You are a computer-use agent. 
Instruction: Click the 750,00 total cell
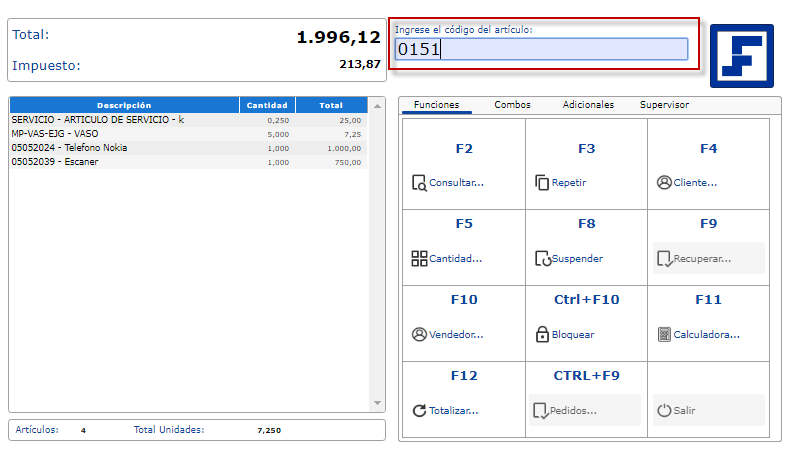[348, 162]
